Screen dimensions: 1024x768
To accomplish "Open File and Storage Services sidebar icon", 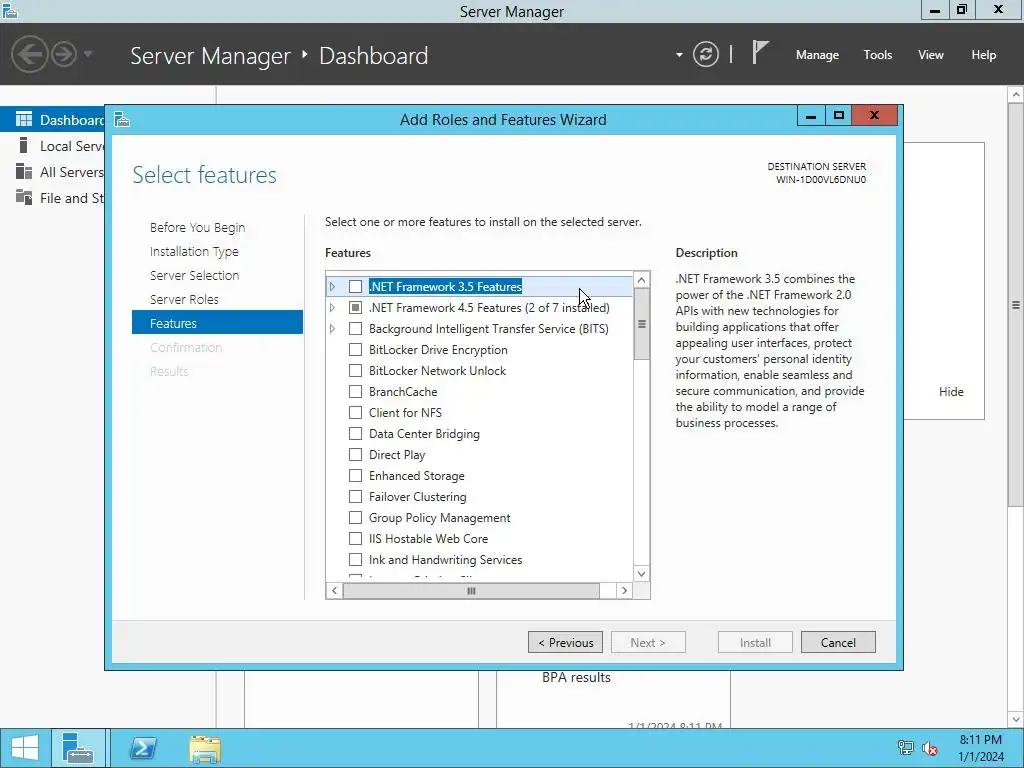I will point(24,197).
